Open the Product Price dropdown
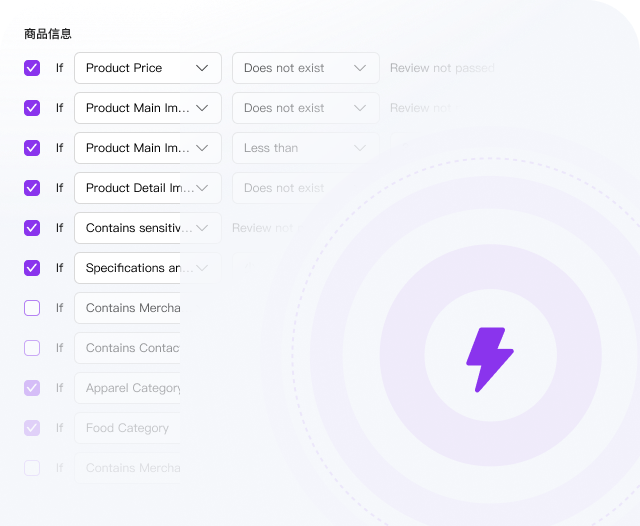Screen dimensions: 640x526 point(148,68)
